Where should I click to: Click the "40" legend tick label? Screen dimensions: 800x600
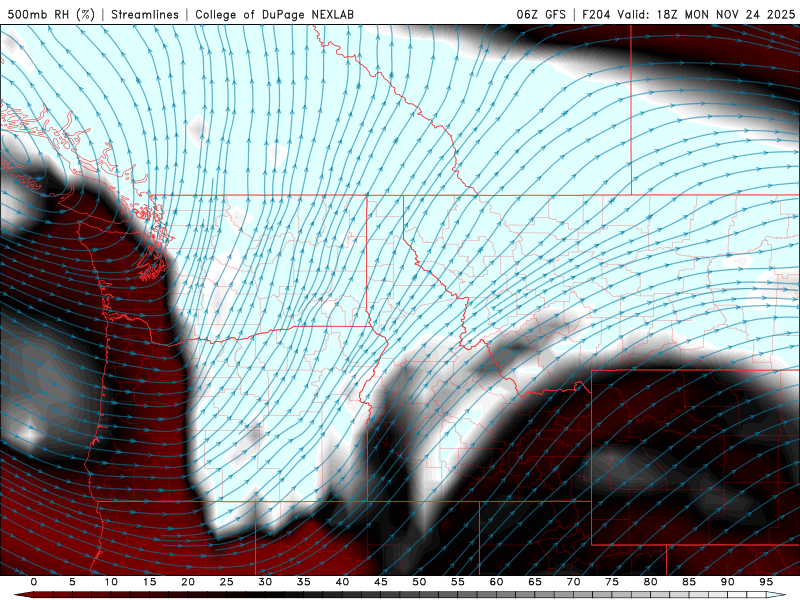click(x=342, y=582)
